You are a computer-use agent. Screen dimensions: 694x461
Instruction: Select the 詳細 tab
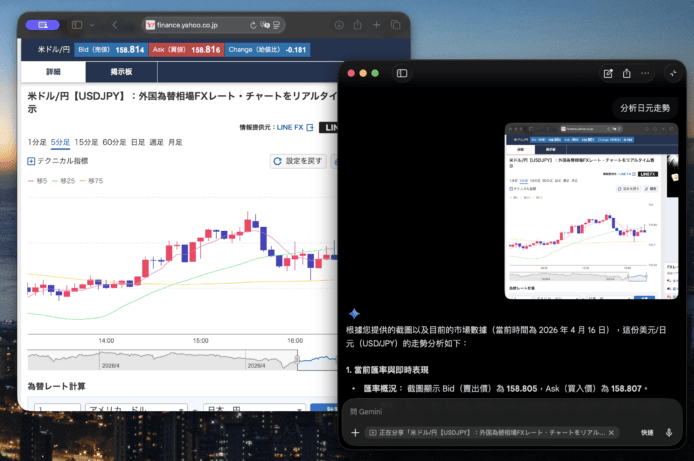[x=53, y=72]
